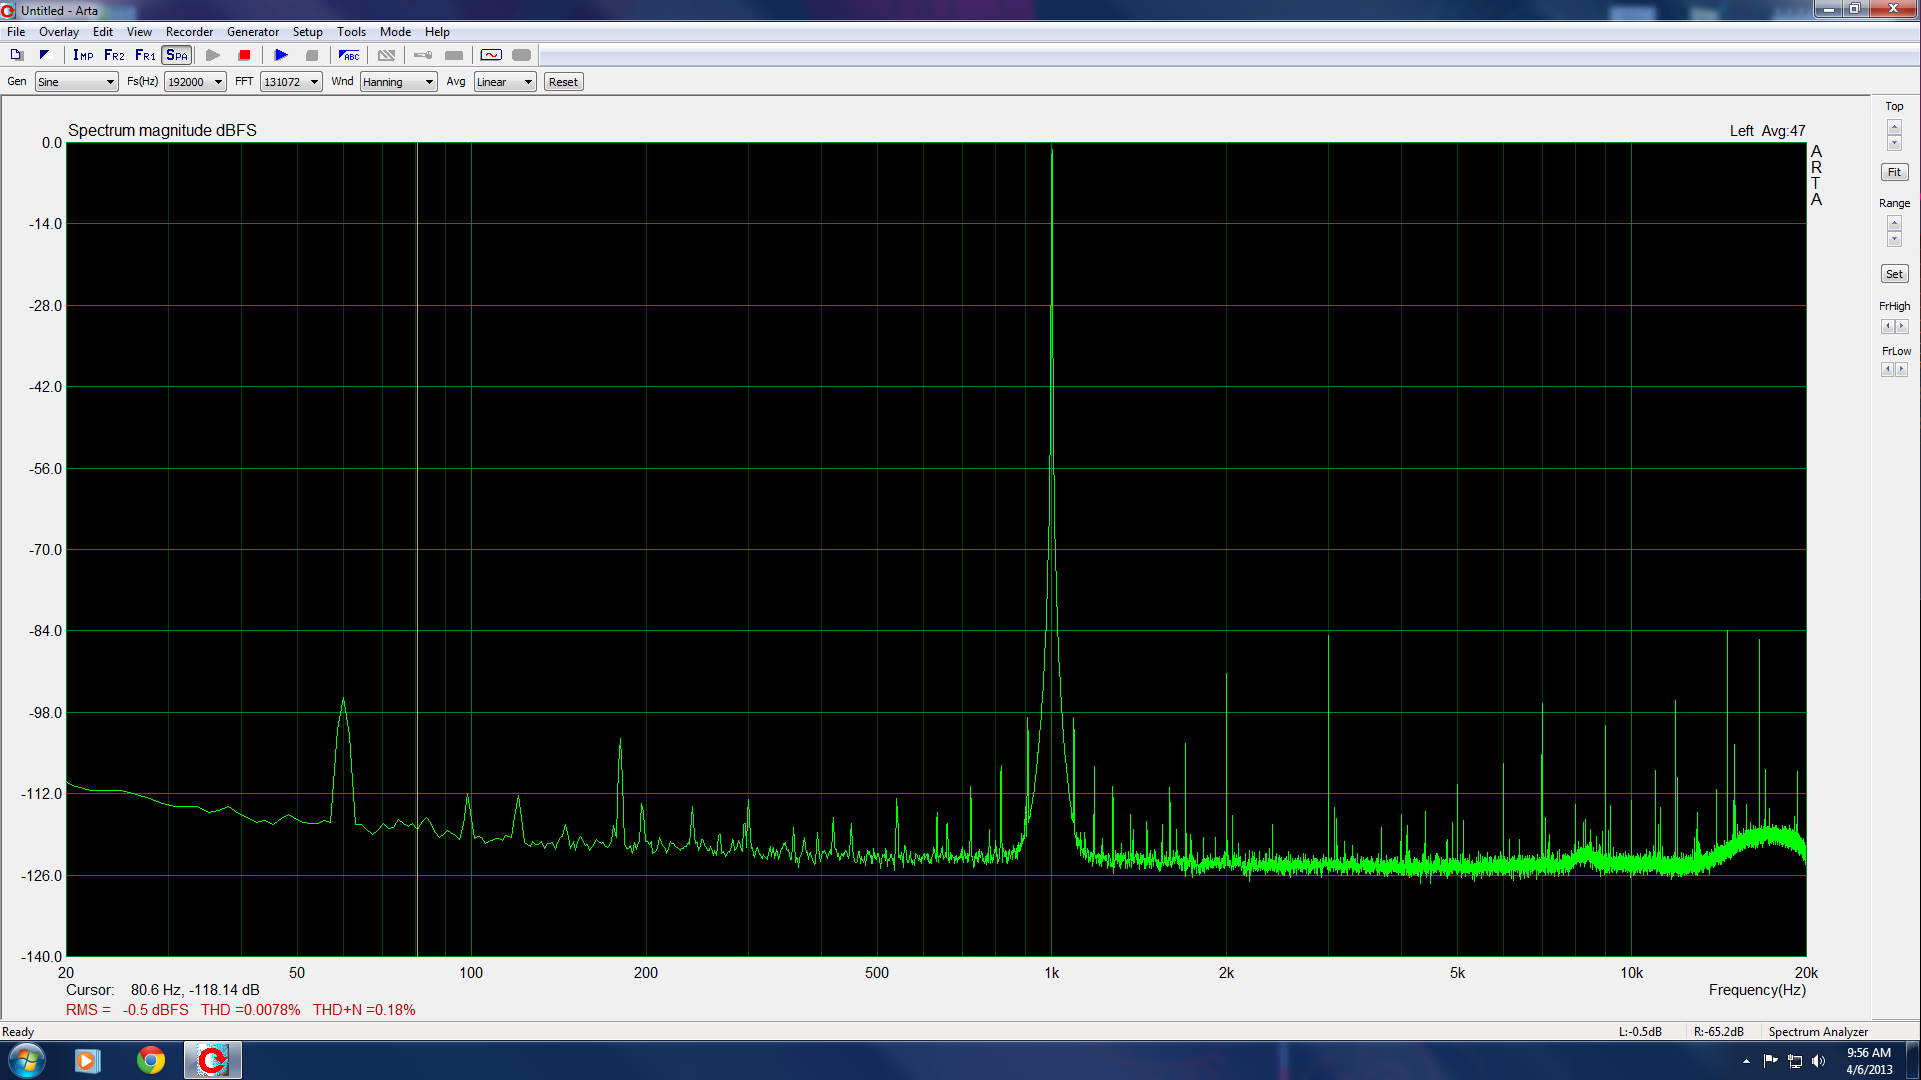The image size is (1921, 1080).
Task: Click the gray rectangle toolbar icon after key
Action: click(454, 55)
